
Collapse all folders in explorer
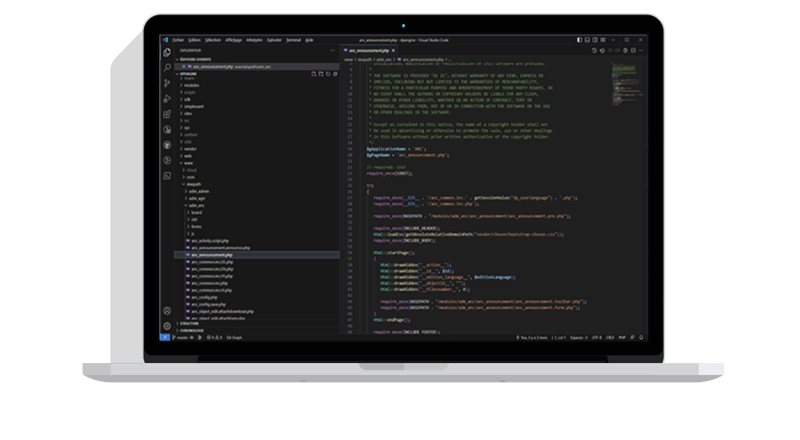tap(335, 74)
